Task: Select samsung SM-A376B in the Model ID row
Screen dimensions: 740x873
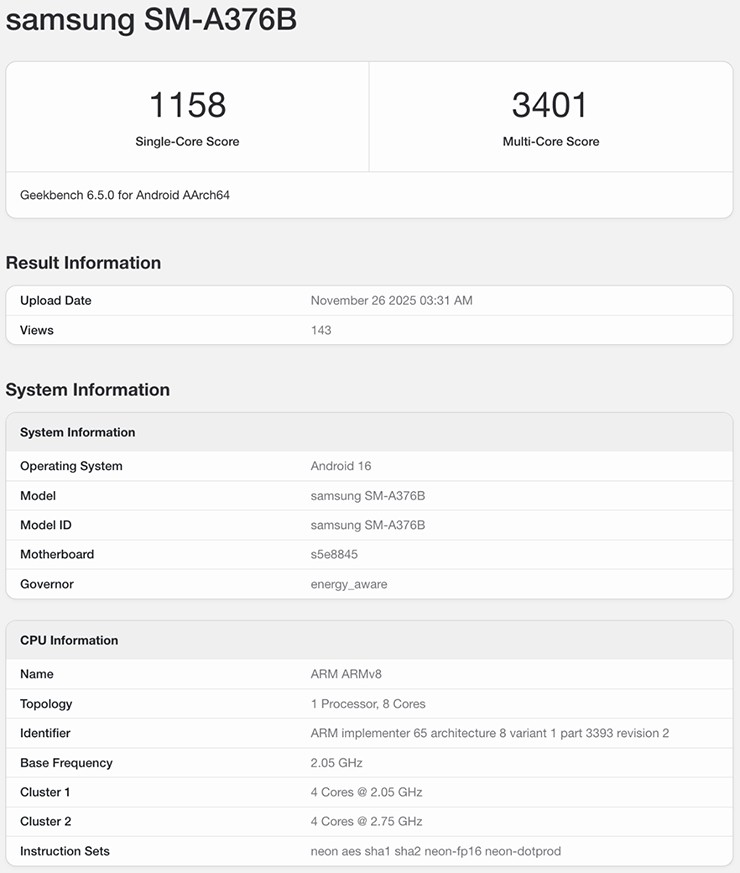Action: [367, 525]
